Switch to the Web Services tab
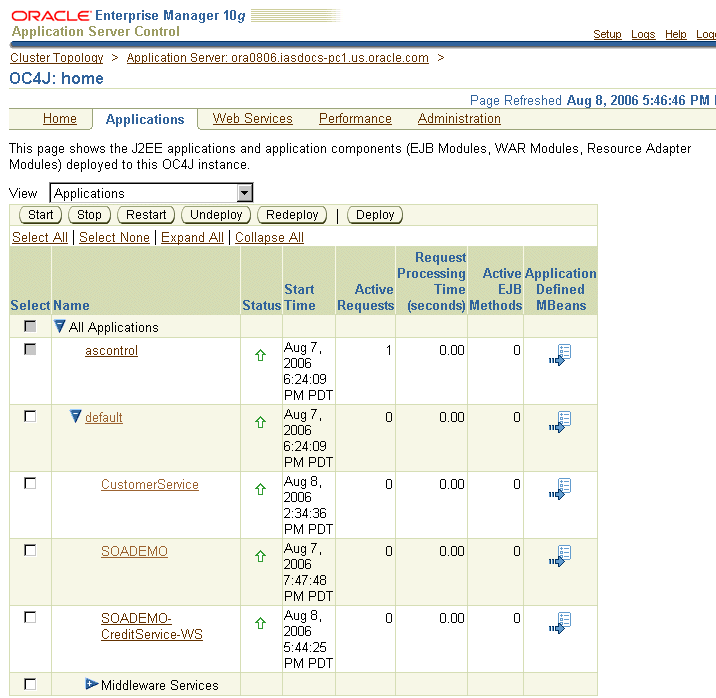 [253, 119]
